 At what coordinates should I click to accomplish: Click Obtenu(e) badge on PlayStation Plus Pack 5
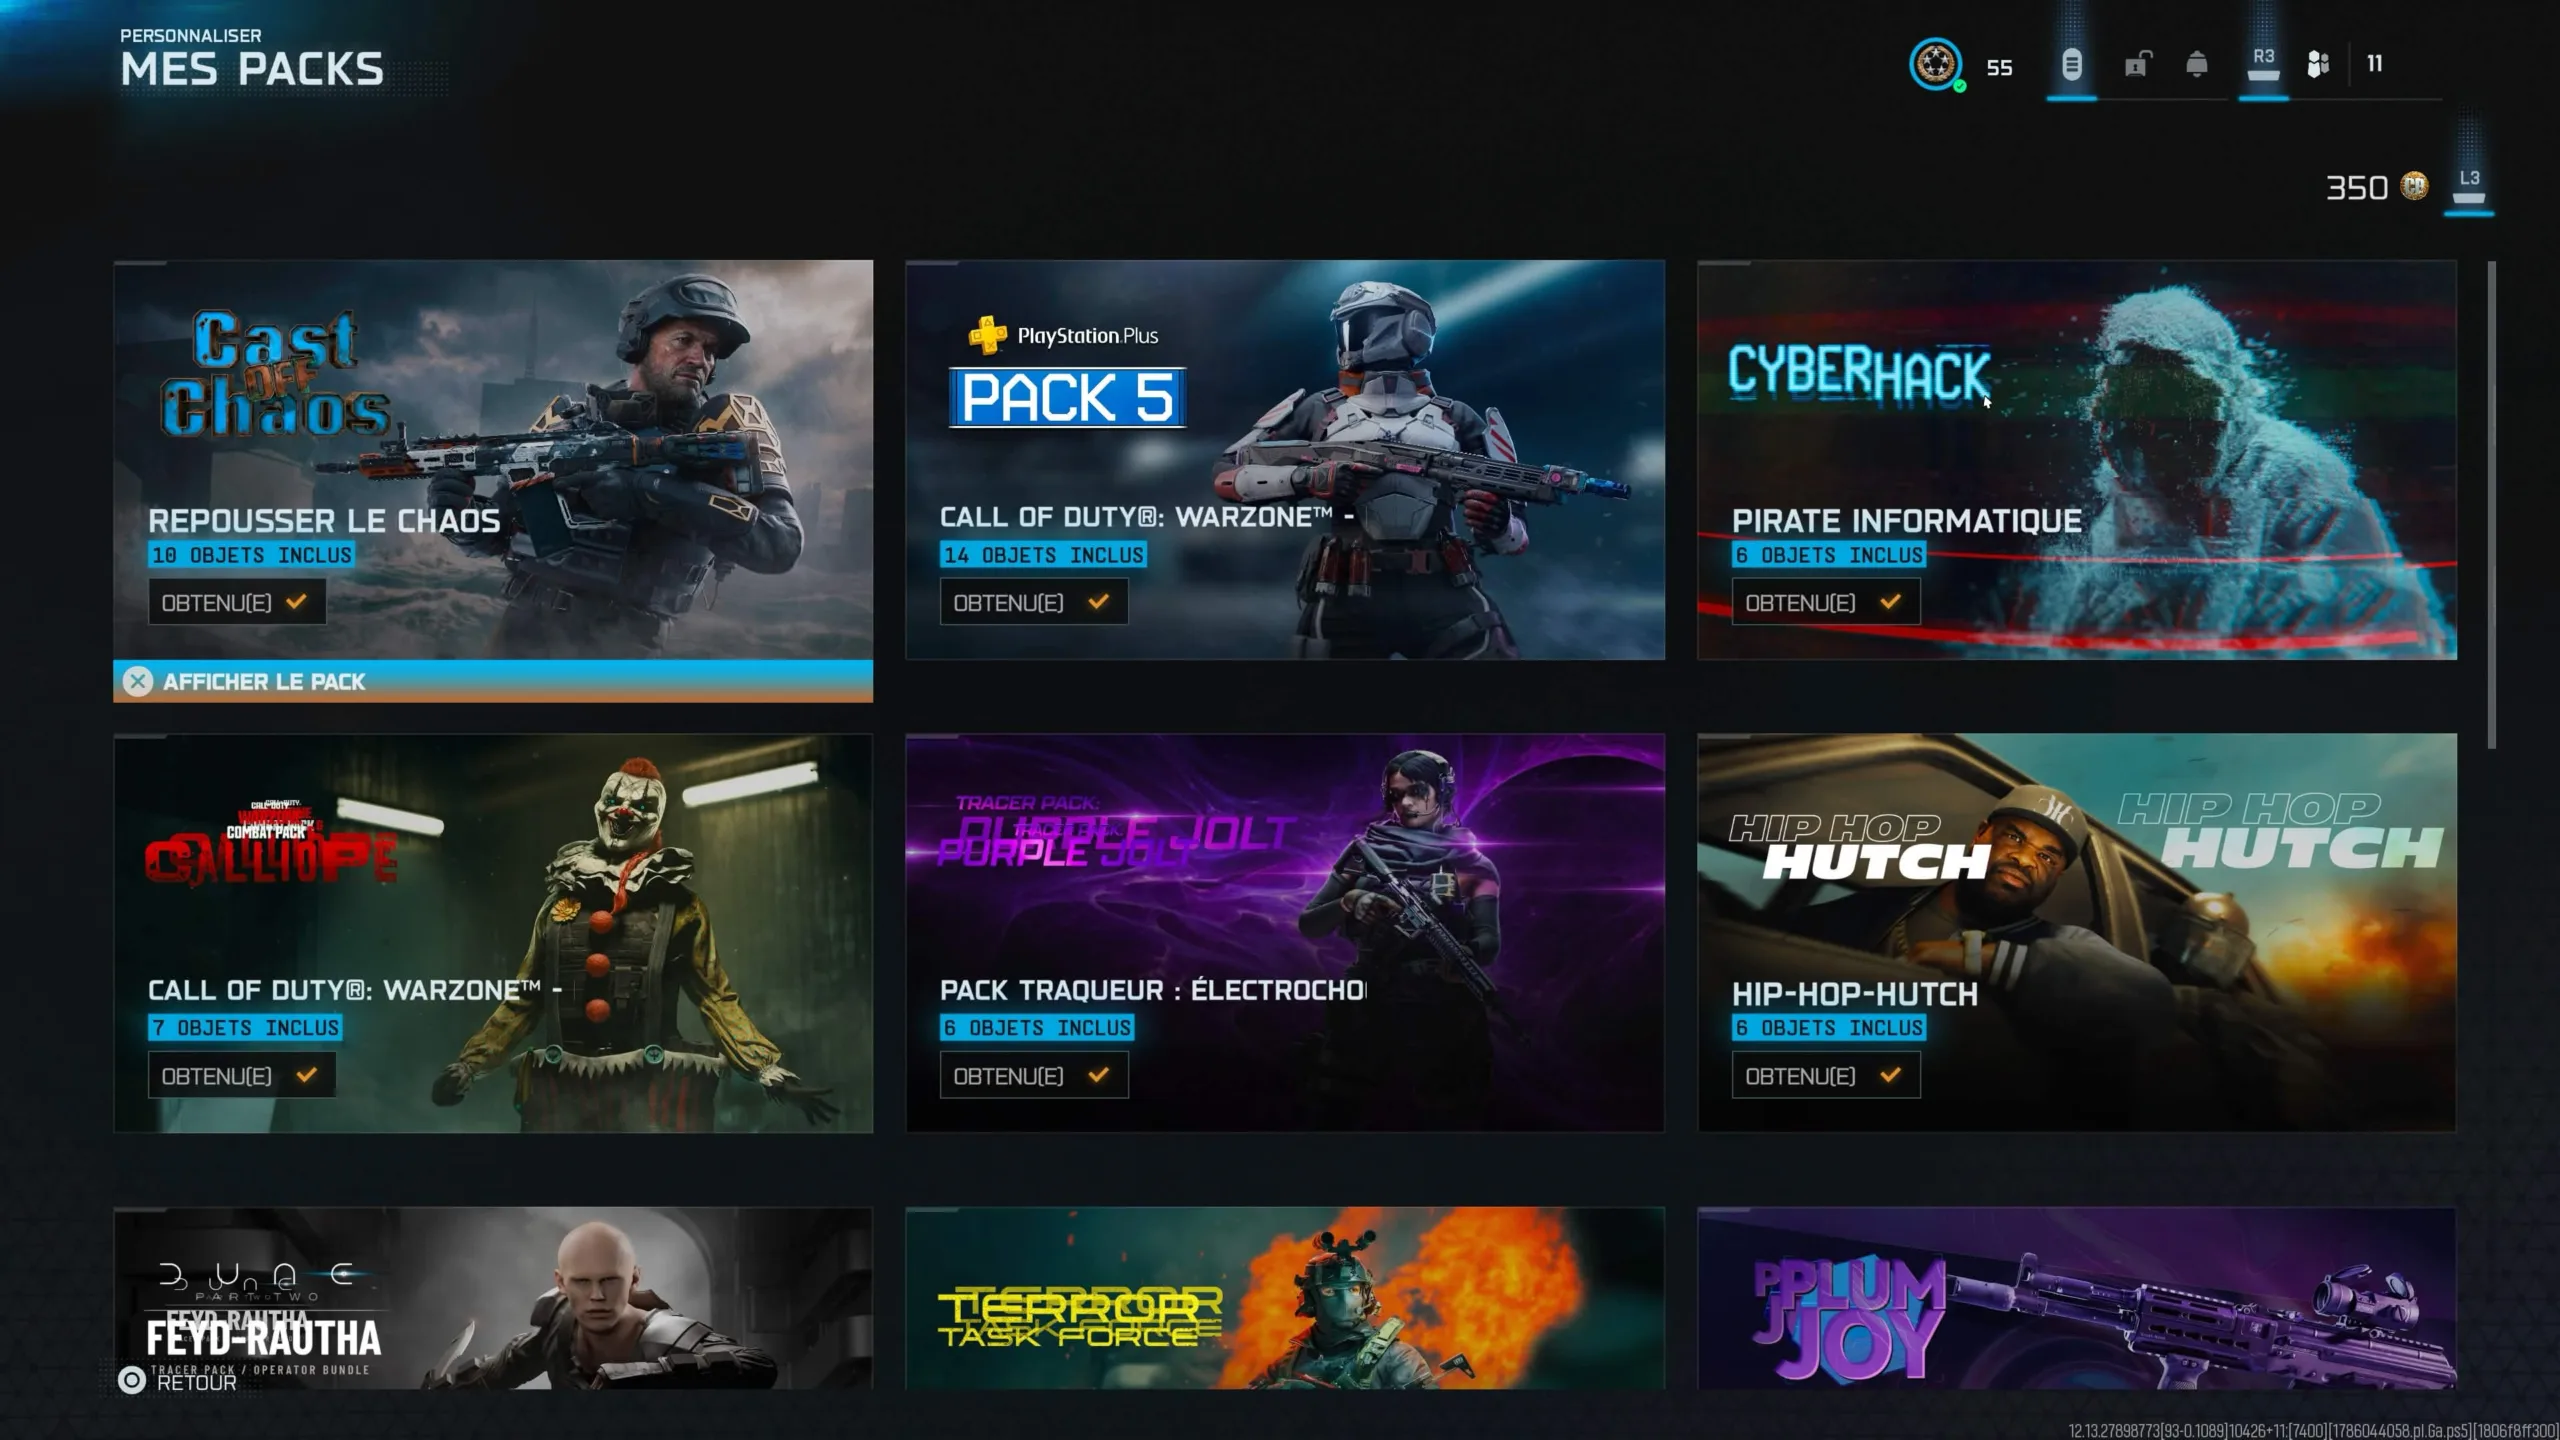tap(1033, 602)
